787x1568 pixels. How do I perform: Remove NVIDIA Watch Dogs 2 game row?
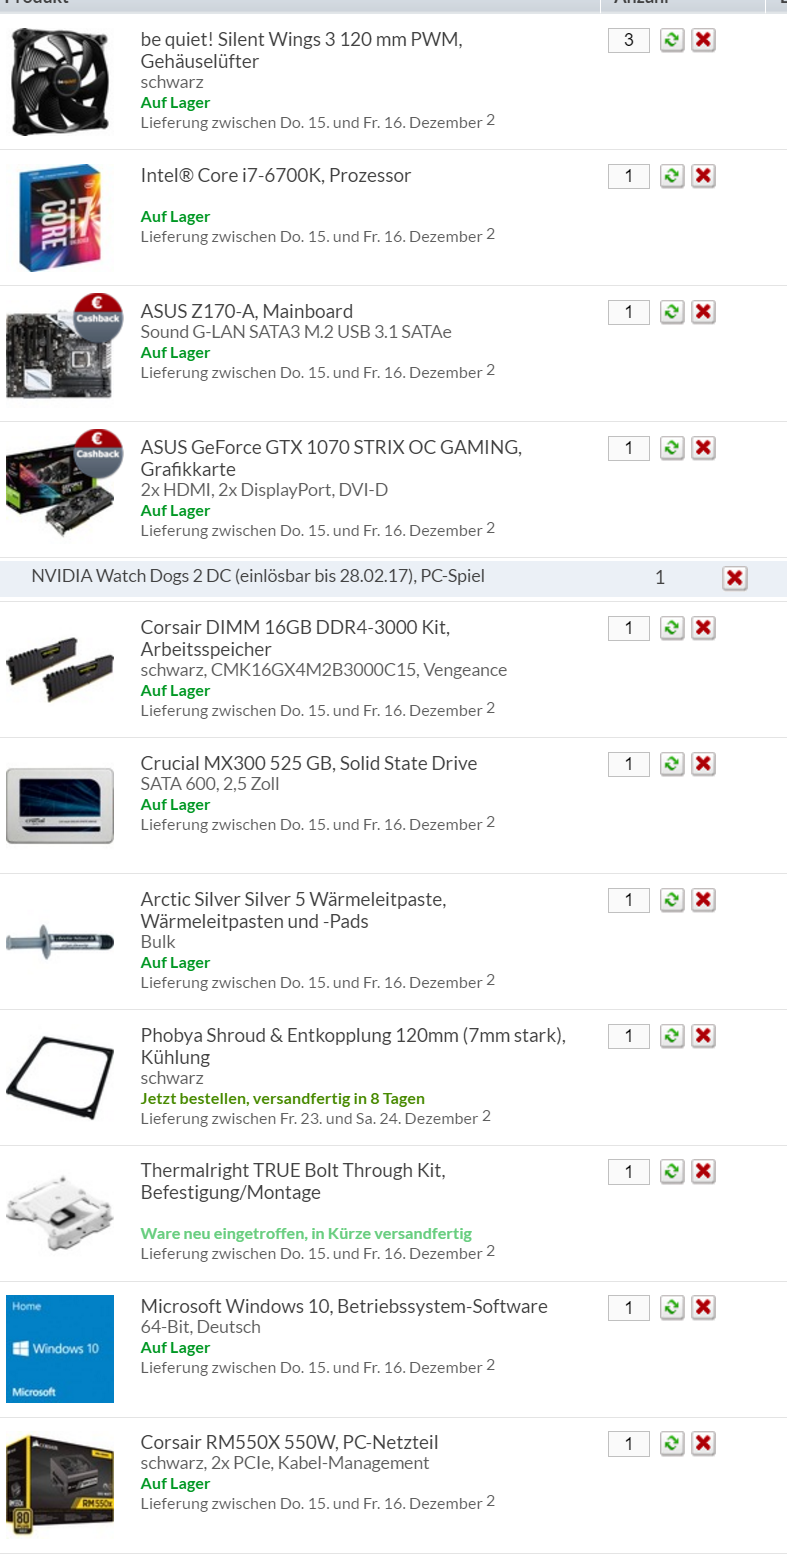point(734,578)
